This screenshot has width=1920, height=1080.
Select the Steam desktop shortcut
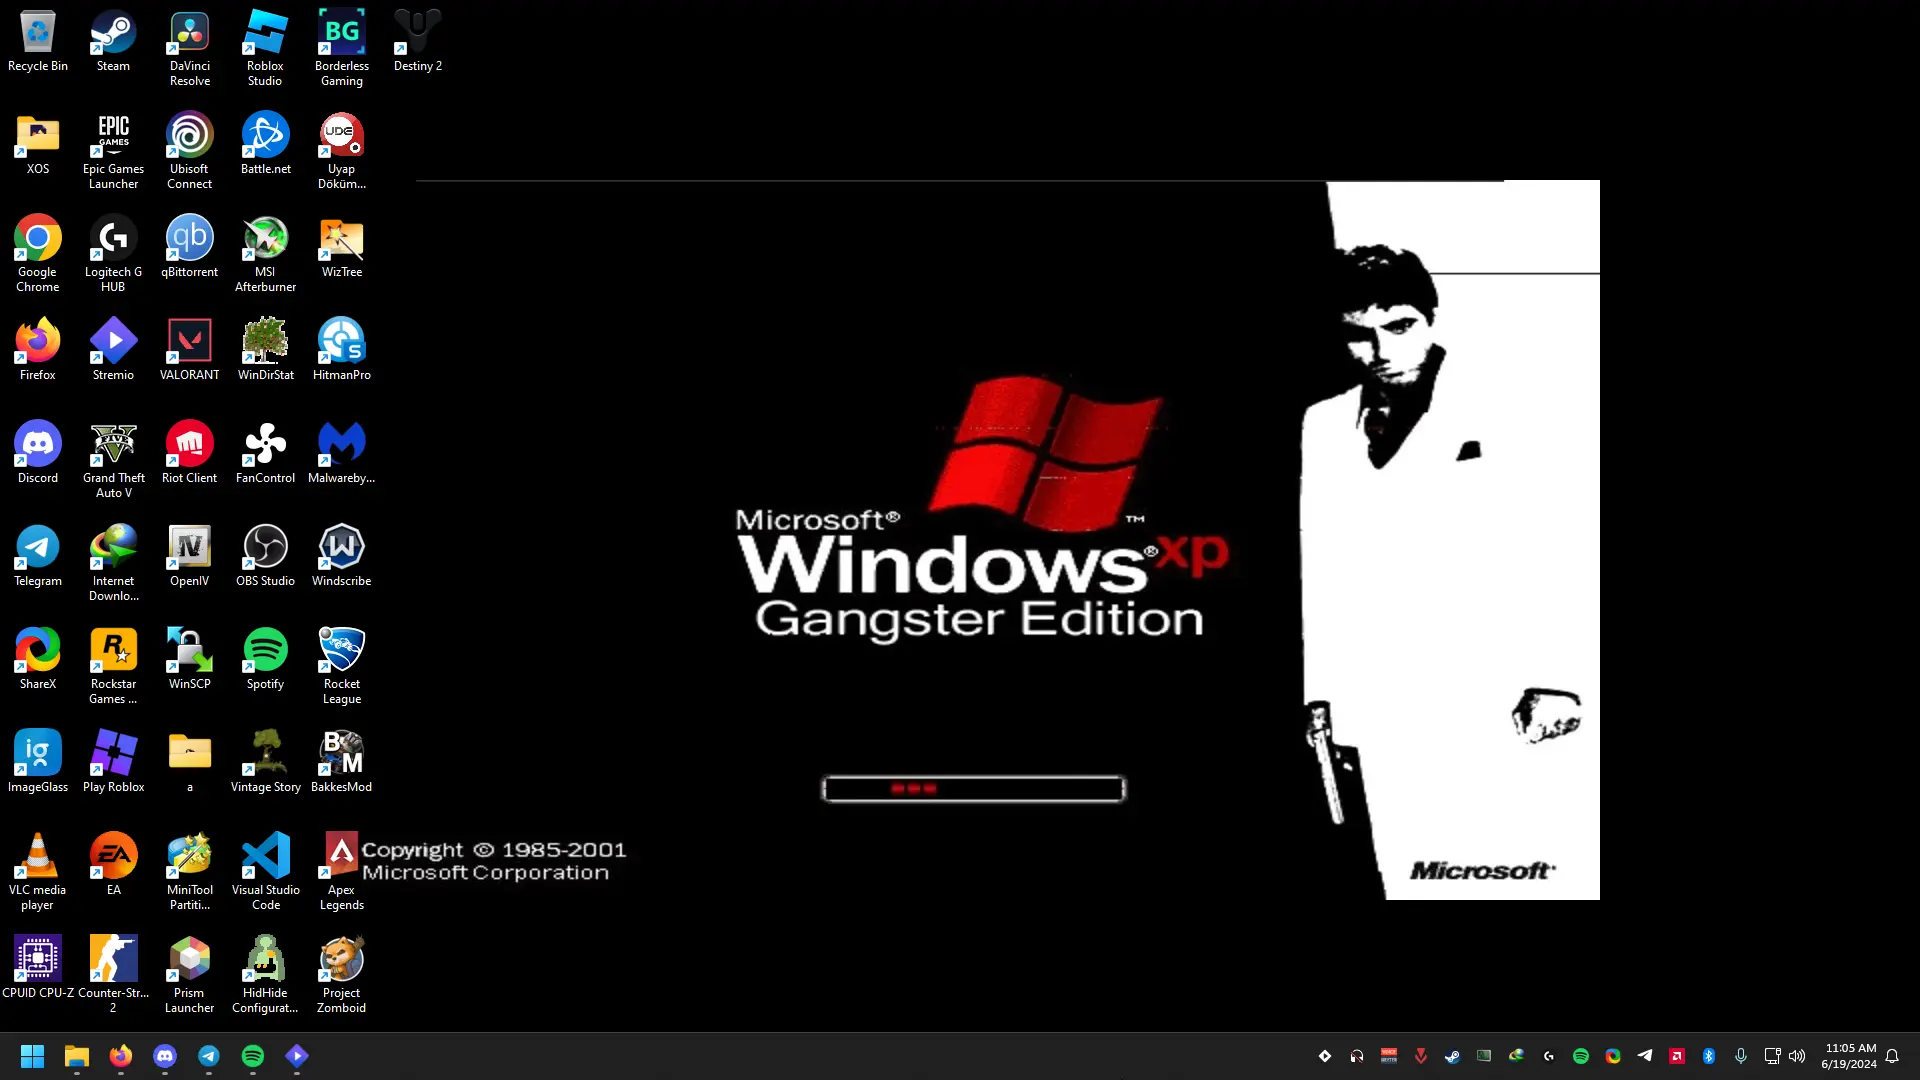113,42
